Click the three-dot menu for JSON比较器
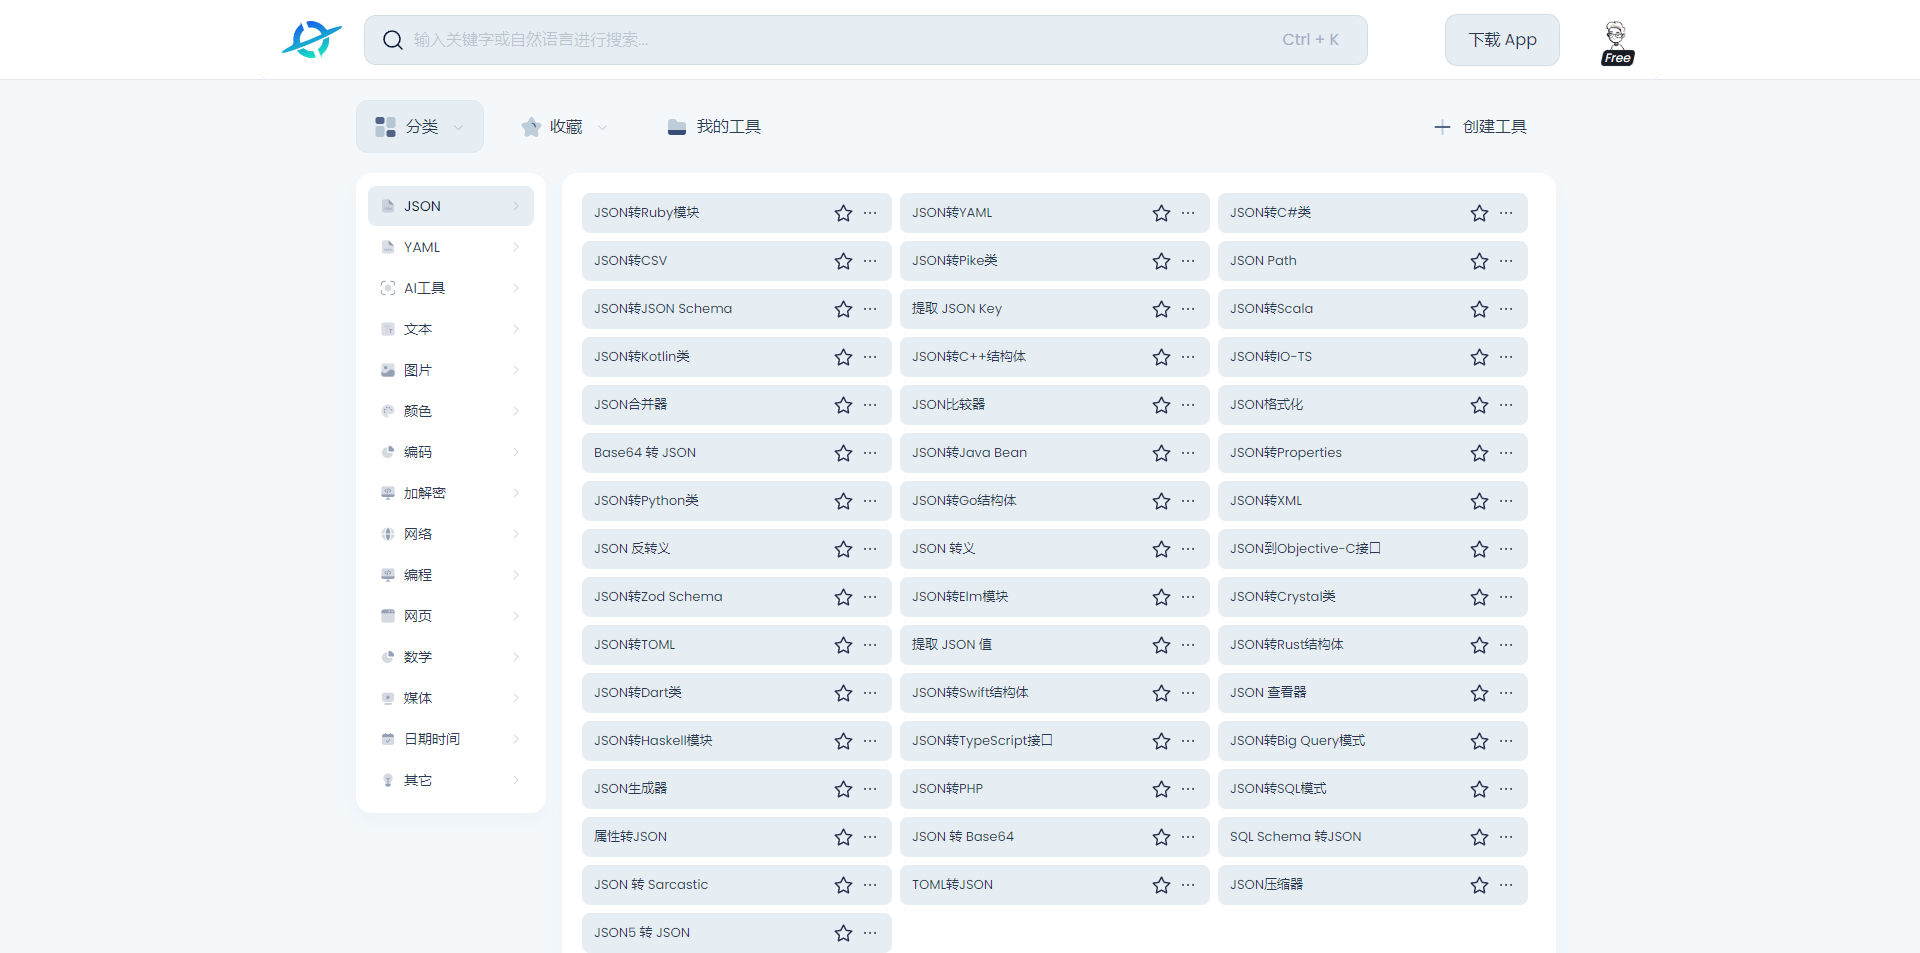 1188,405
